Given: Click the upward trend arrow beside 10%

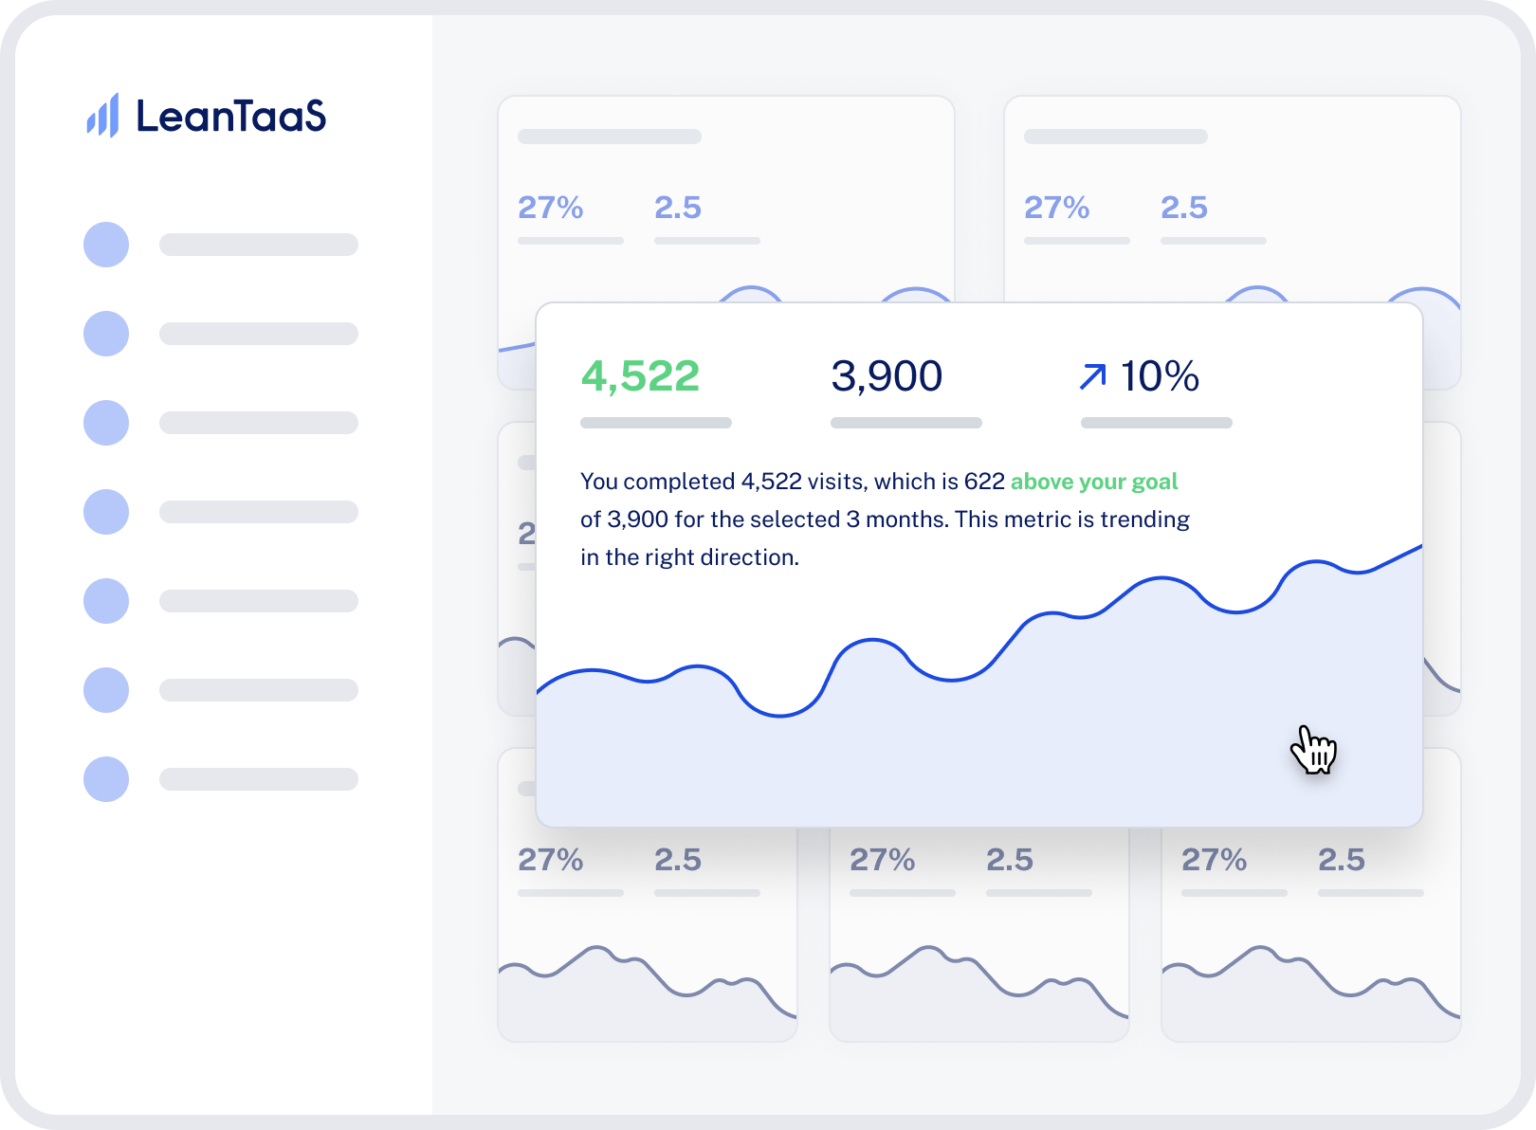Looking at the screenshot, I should point(1093,377).
